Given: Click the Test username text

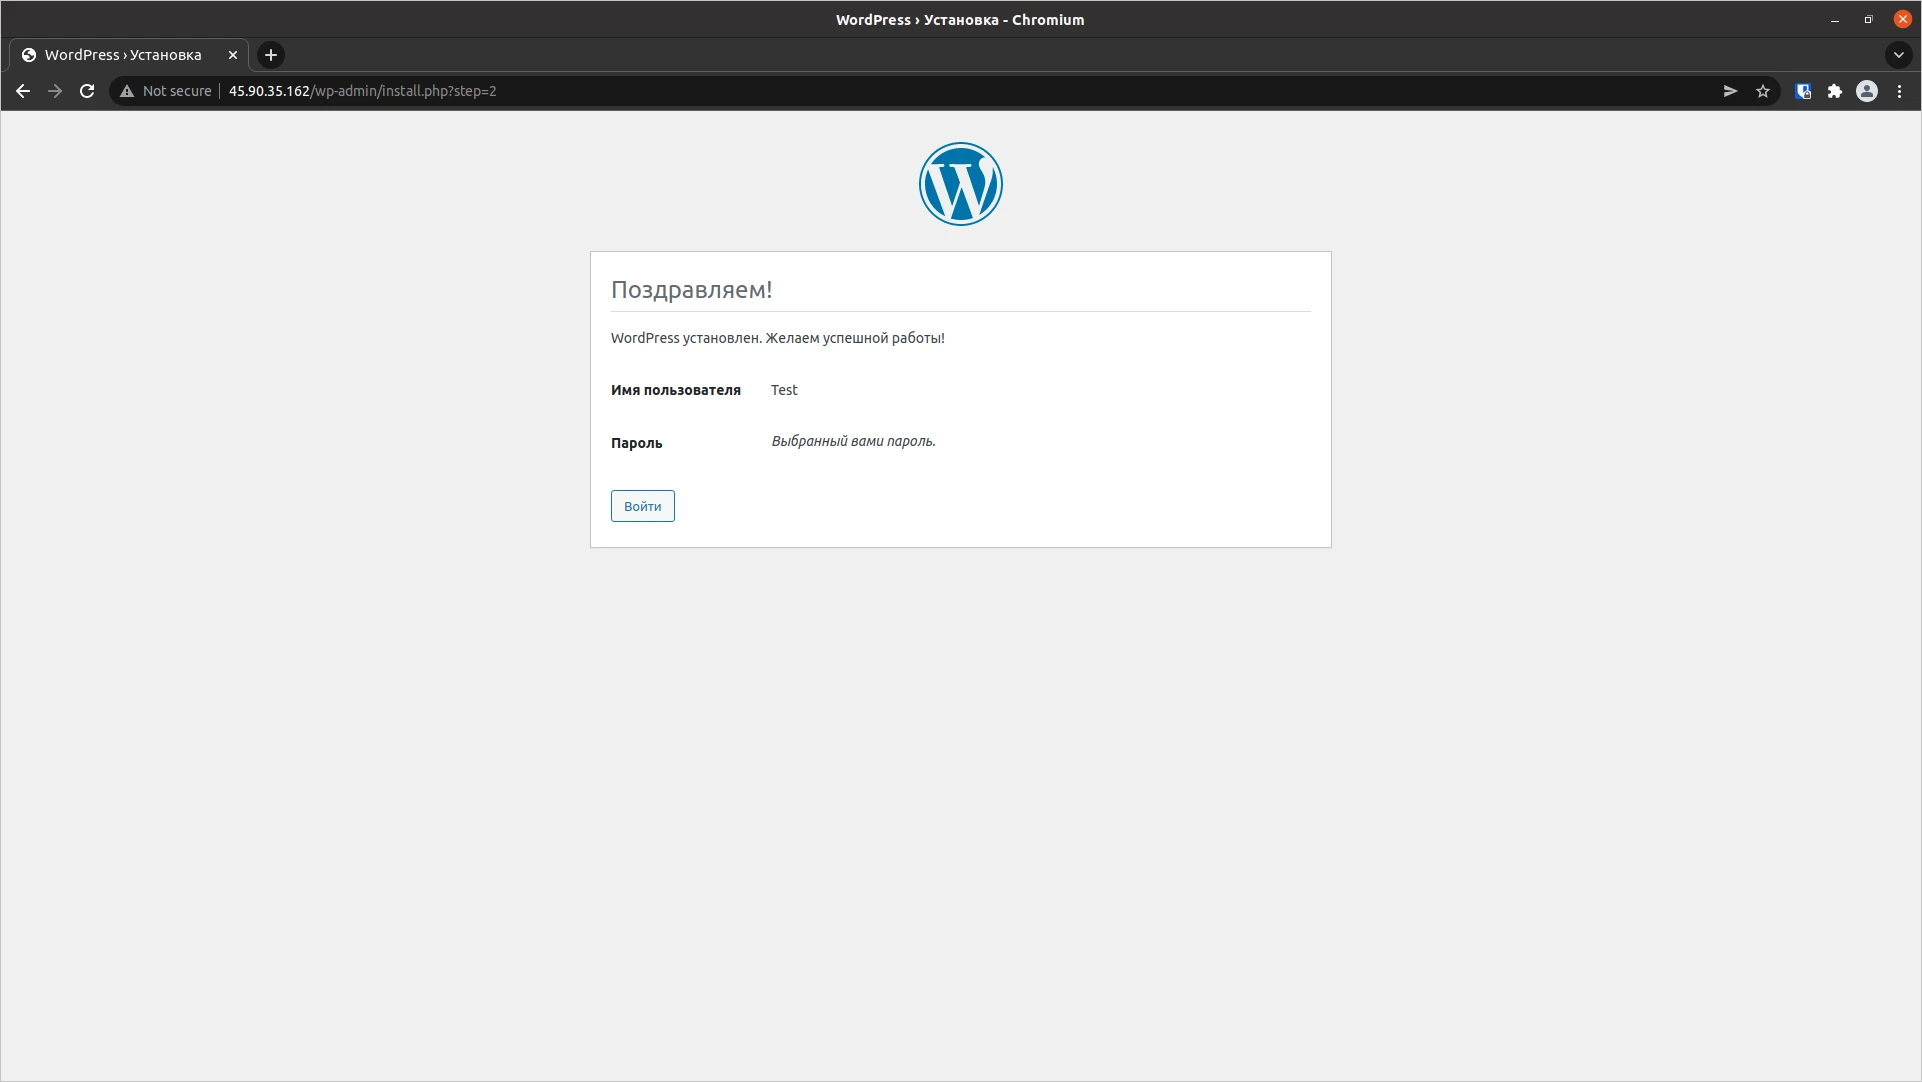Looking at the screenshot, I should point(784,390).
